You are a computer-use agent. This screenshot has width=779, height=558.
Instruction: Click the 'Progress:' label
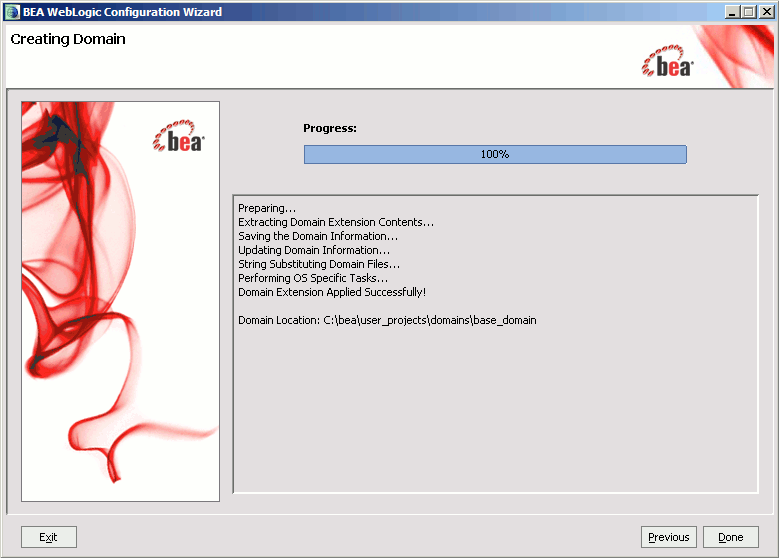click(x=330, y=128)
